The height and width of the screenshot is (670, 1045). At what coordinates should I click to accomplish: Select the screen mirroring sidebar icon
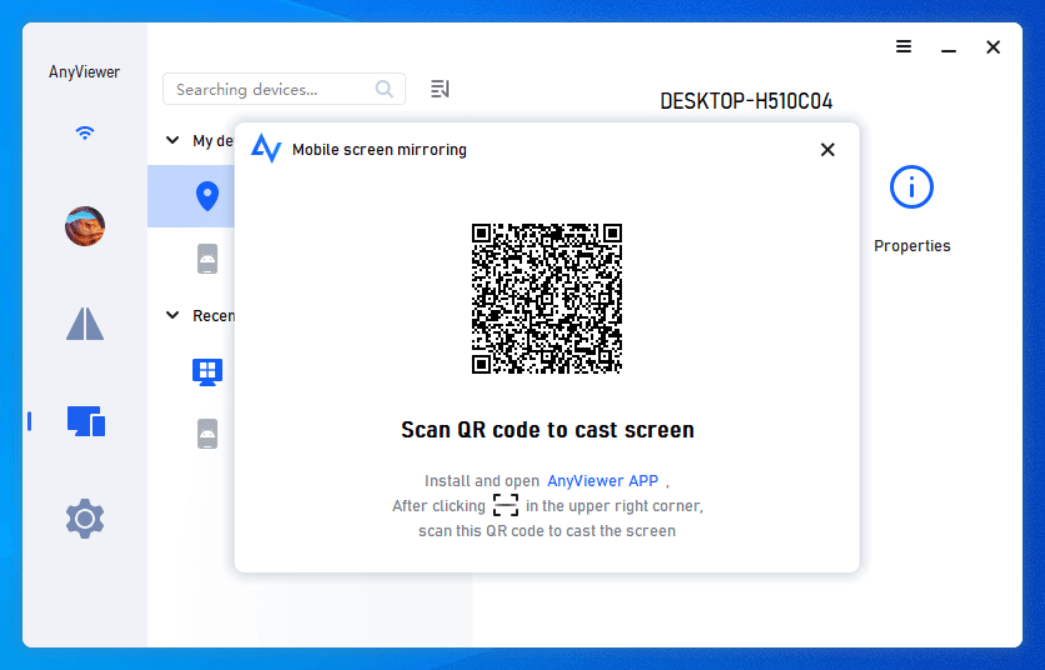[x=84, y=421]
